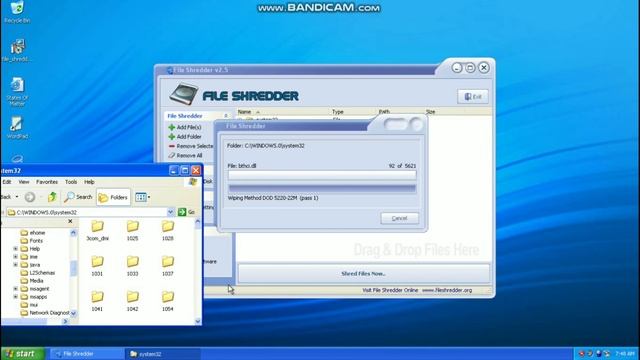The height and width of the screenshot is (360, 640).
Task: Open Help menu in Explorer window
Action: click(89, 182)
